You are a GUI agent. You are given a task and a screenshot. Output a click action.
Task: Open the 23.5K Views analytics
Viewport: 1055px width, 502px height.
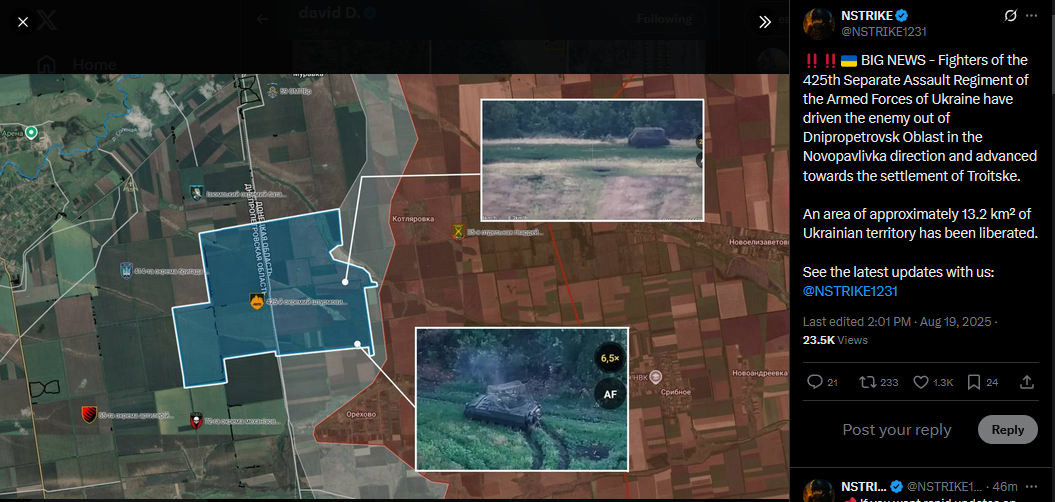pos(835,340)
